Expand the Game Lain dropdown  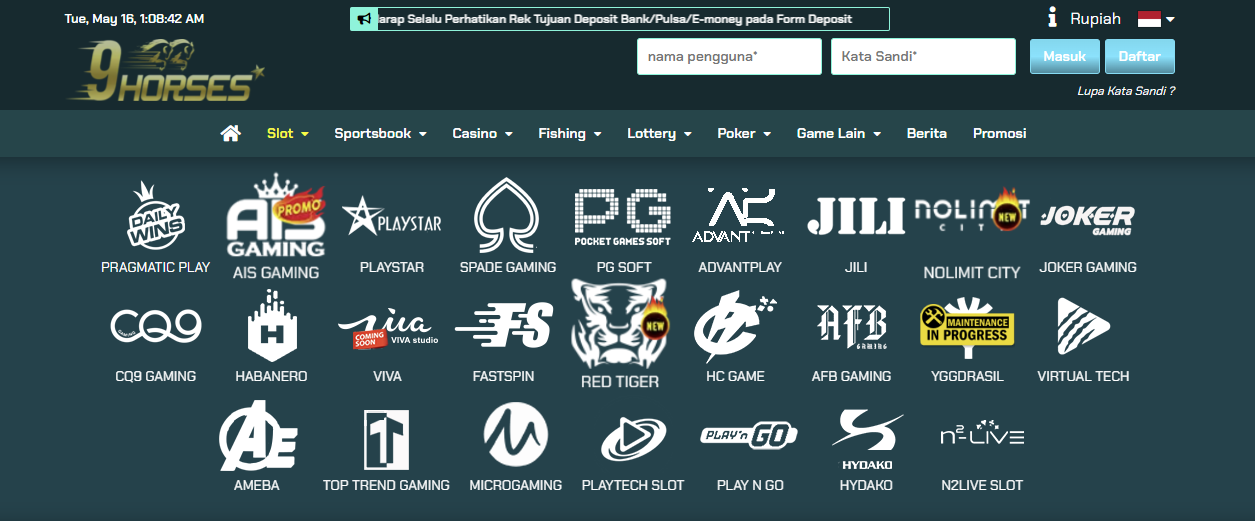(x=838, y=133)
